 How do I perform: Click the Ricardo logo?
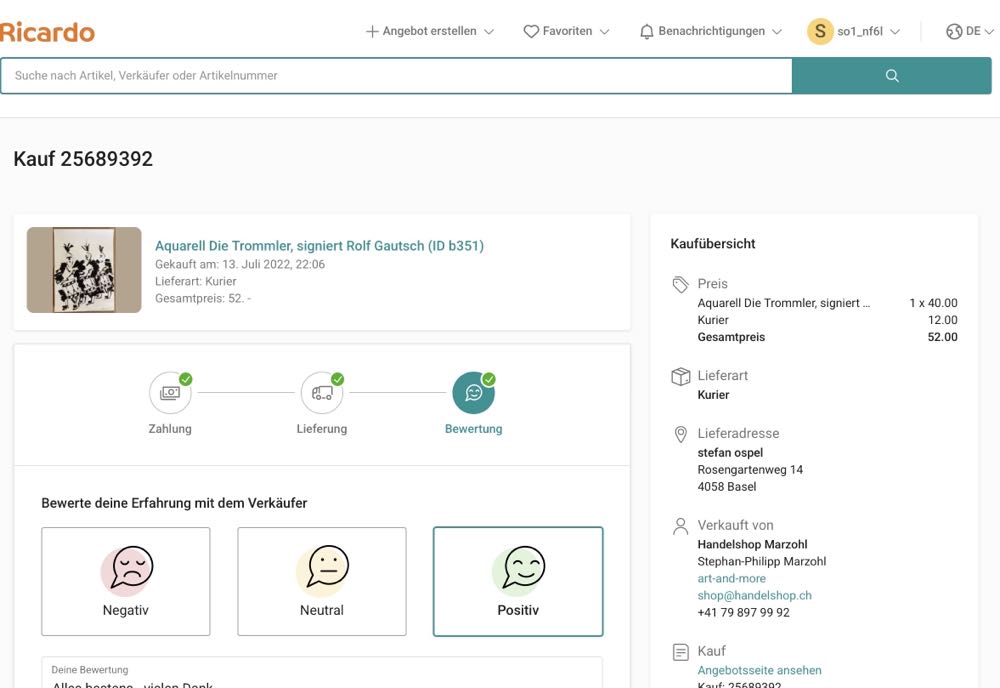(x=47, y=32)
